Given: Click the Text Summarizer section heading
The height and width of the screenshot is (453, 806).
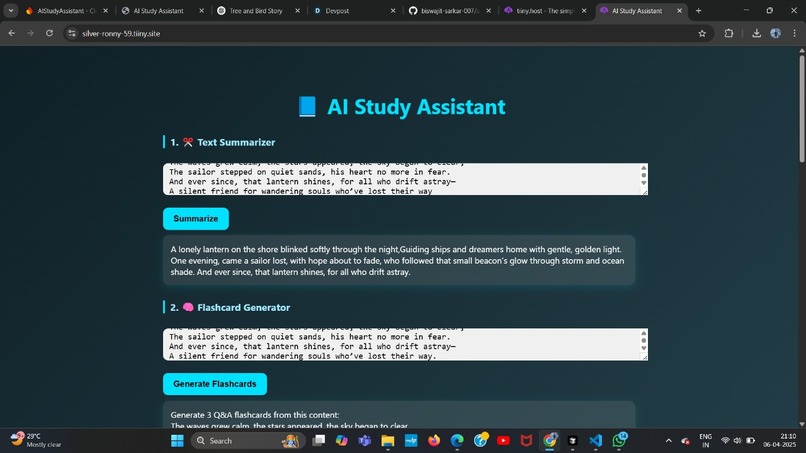Looking at the screenshot, I should (223, 142).
